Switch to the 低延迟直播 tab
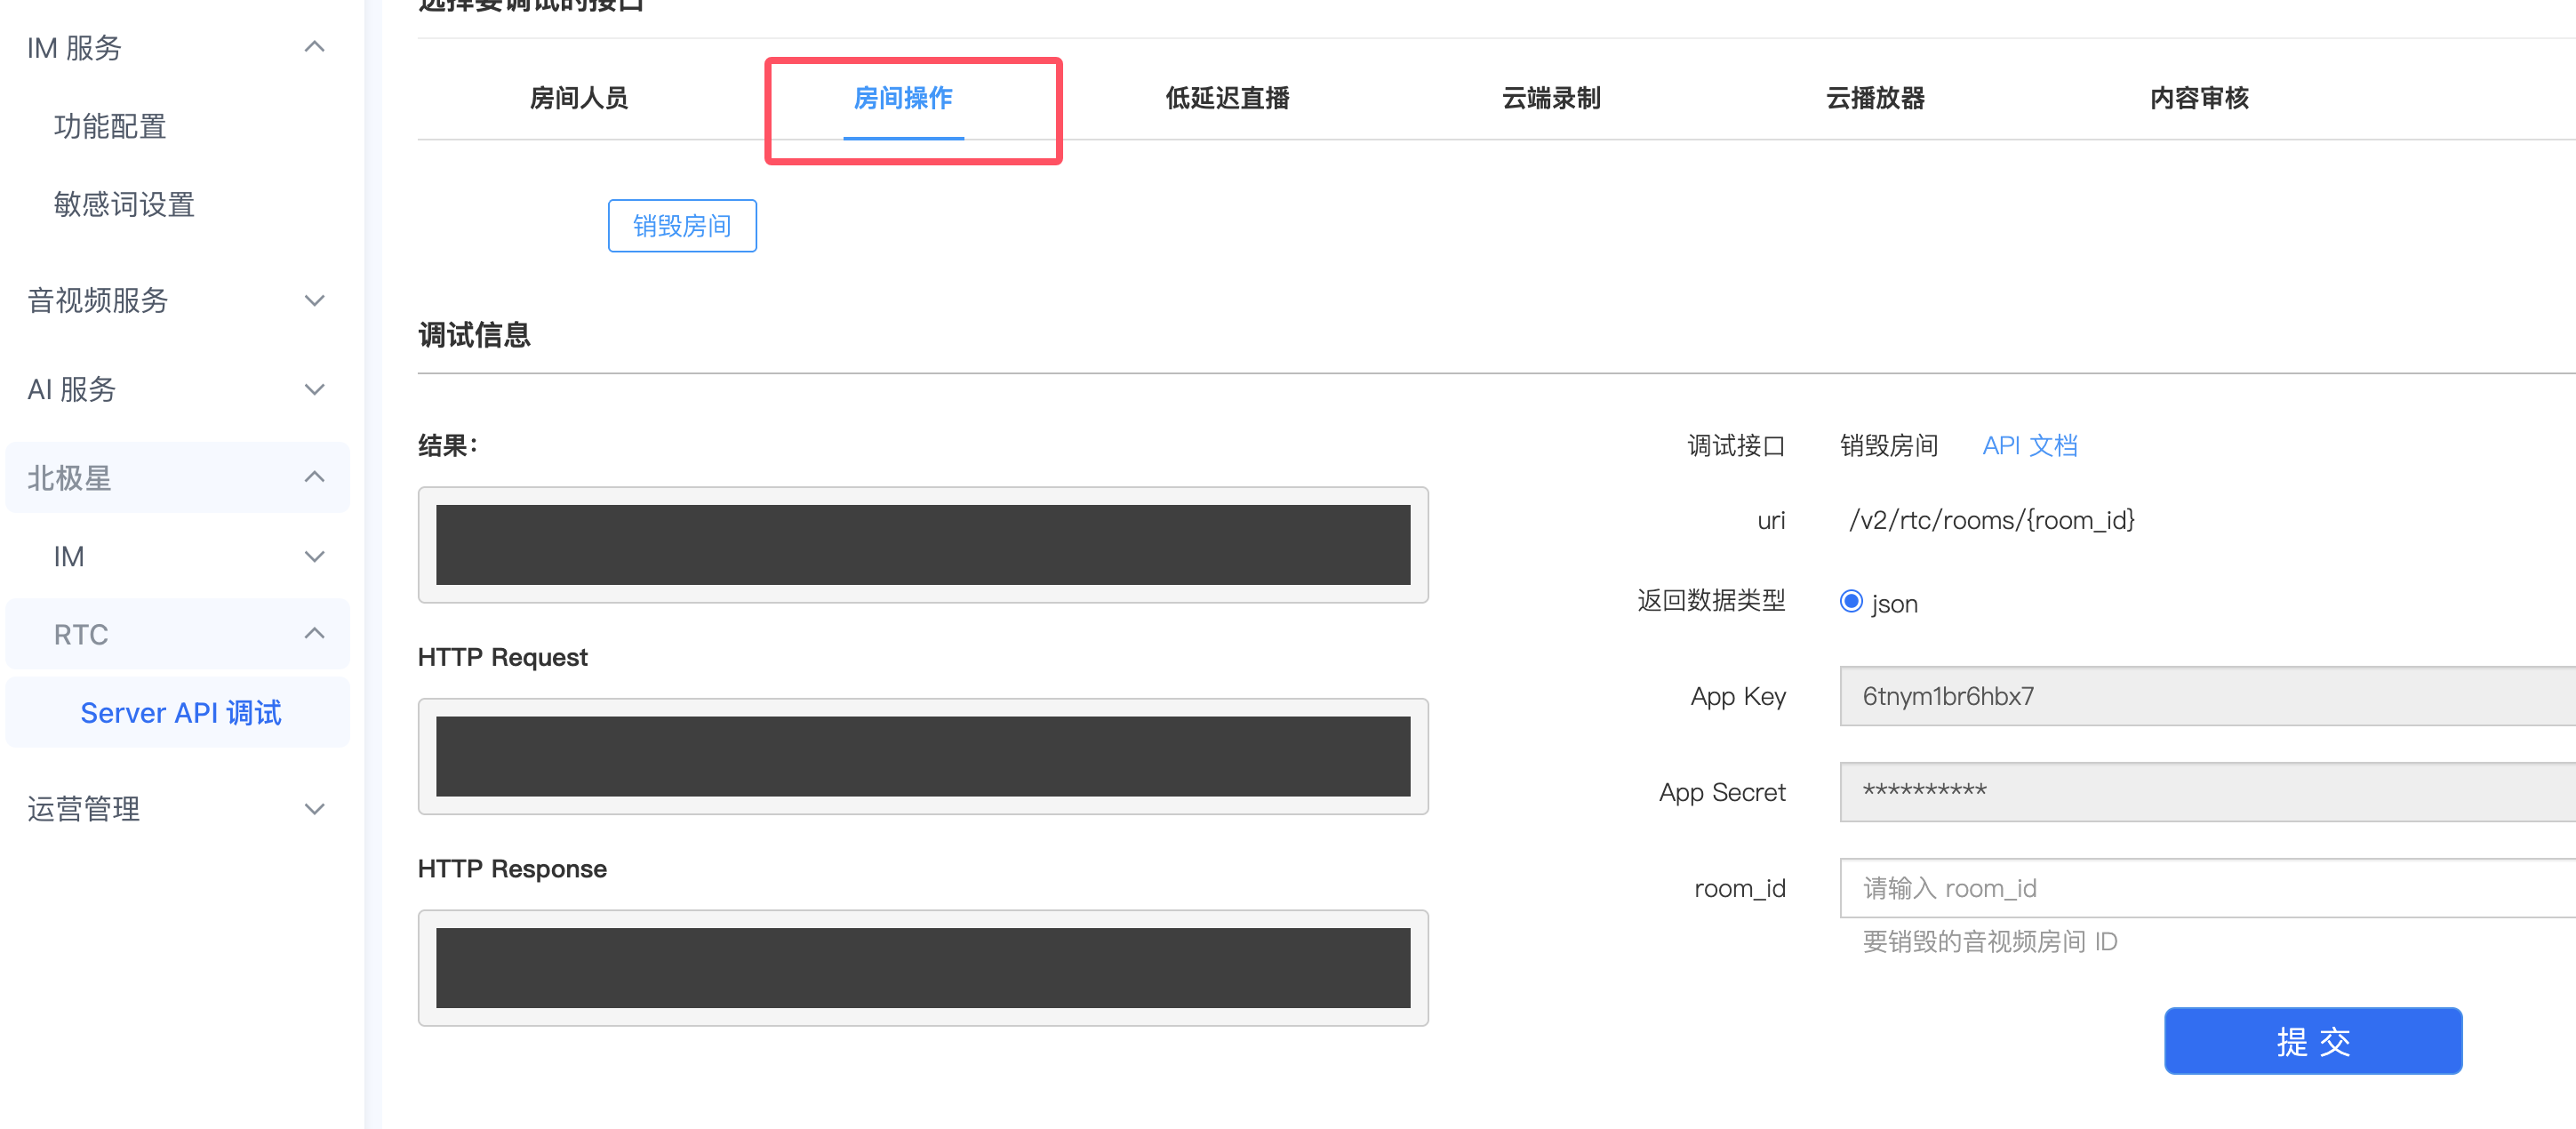The height and width of the screenshot is (1129, 2576). coord(1227,98)
